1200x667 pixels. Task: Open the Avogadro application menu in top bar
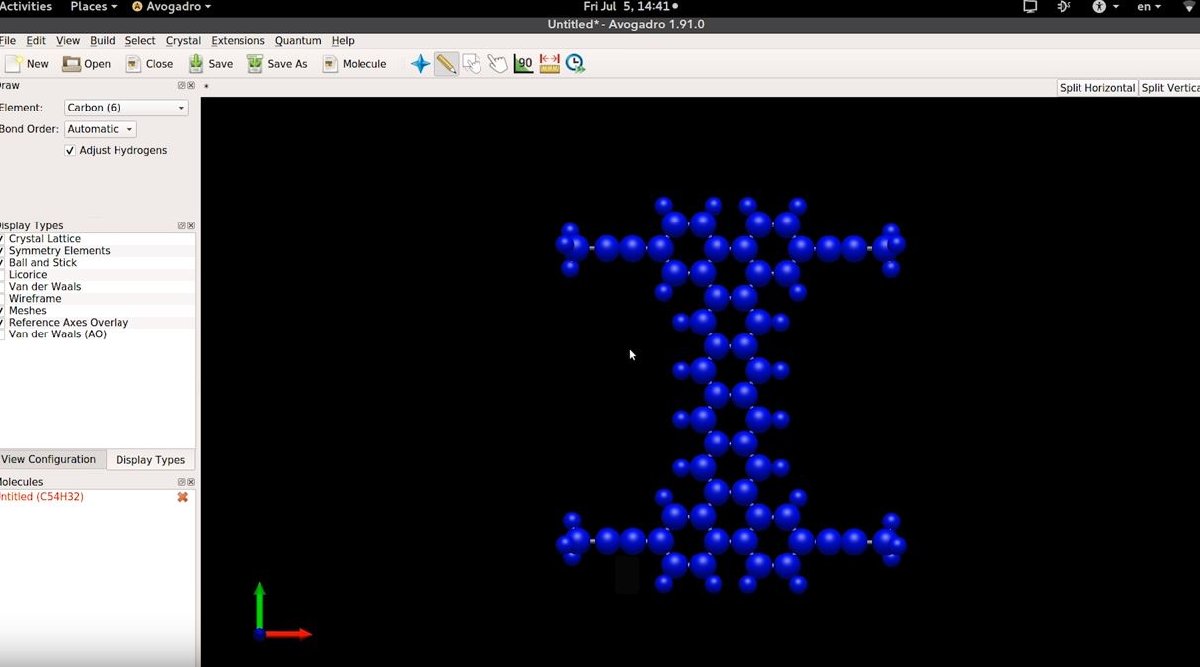coord(171,7)
